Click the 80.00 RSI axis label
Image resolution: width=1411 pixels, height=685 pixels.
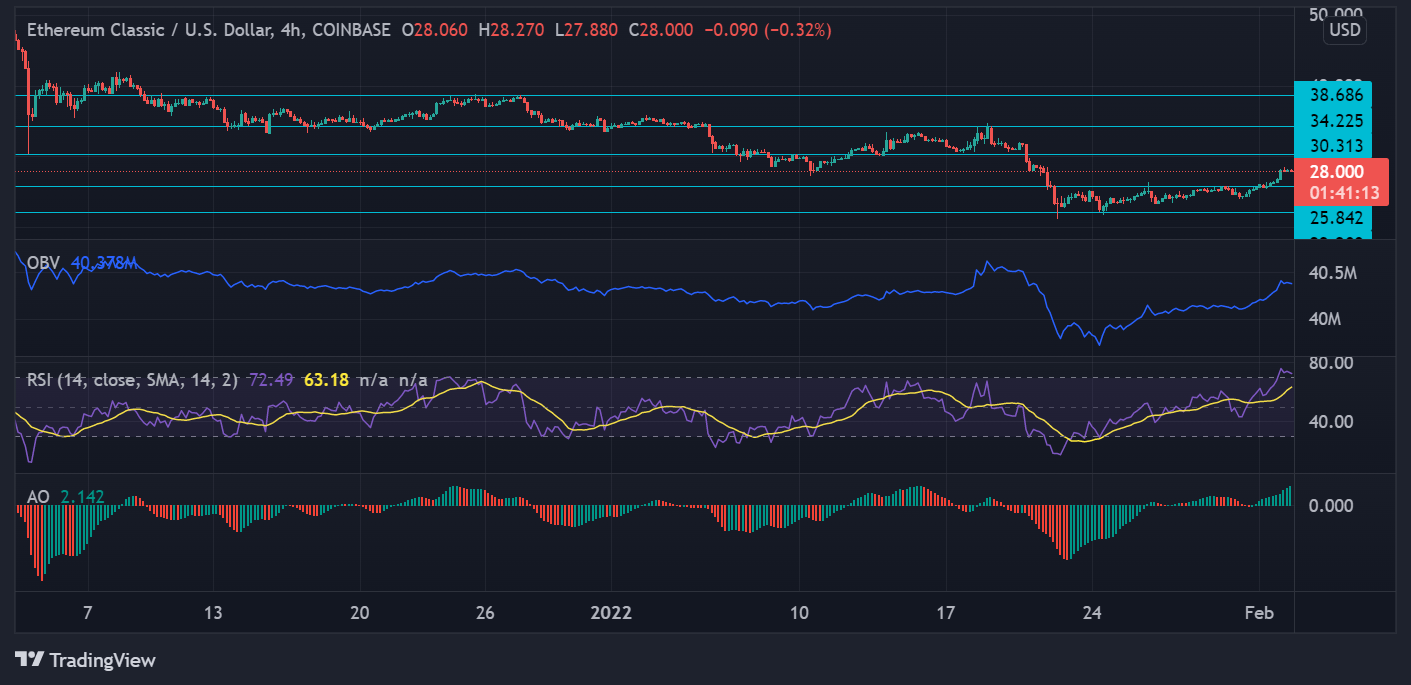tap(1331, 362)
